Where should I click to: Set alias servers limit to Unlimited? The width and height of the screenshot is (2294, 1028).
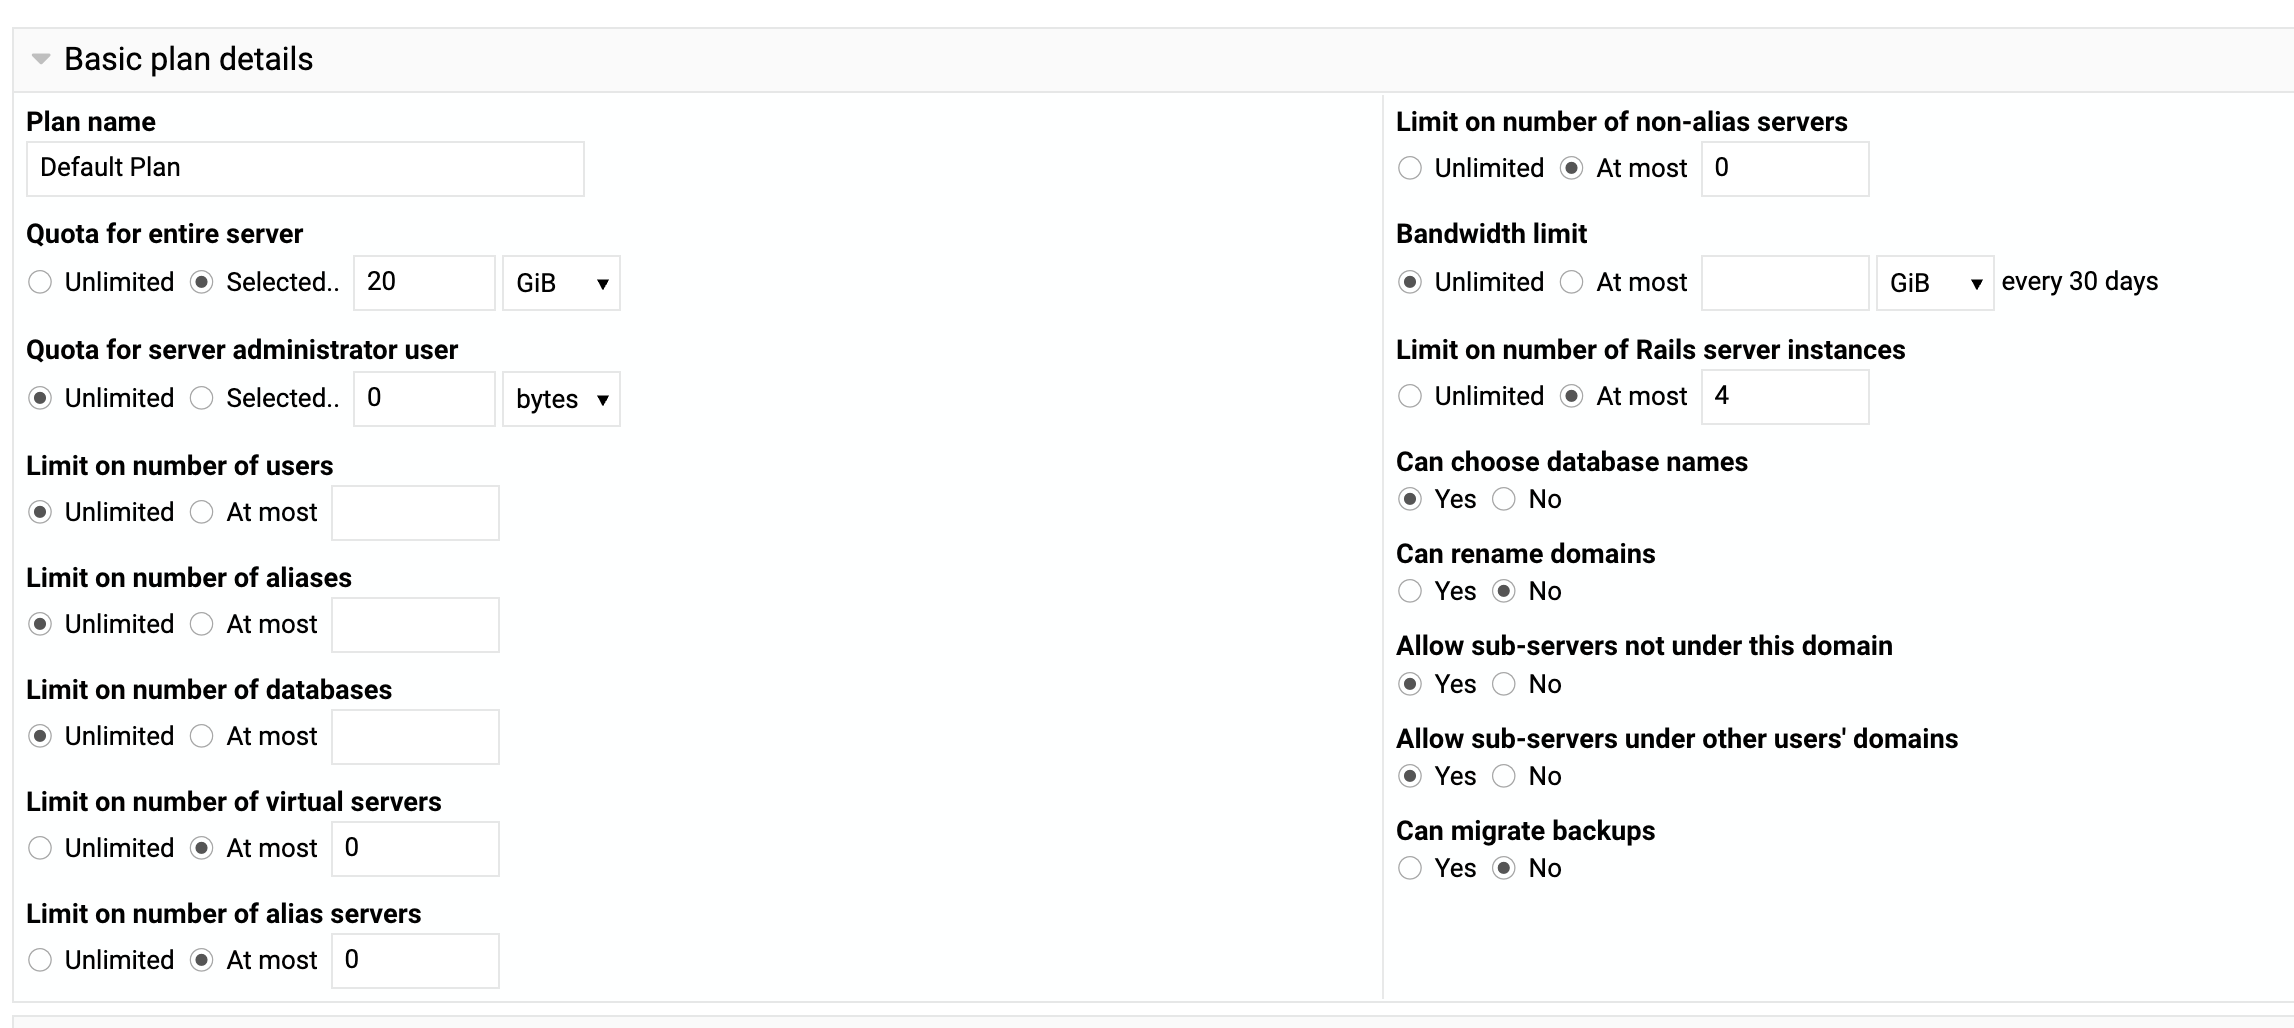[x=40, y=961]
